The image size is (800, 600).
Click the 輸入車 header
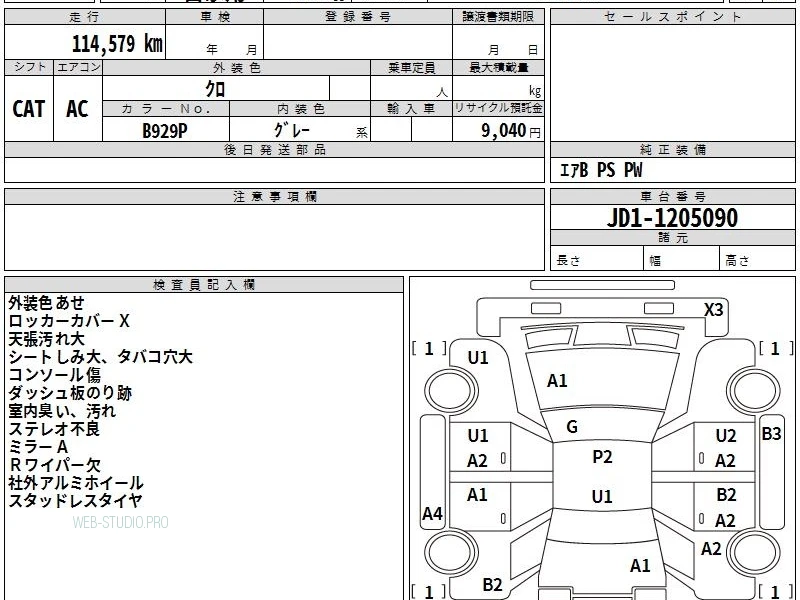click(x=411, y=109)
